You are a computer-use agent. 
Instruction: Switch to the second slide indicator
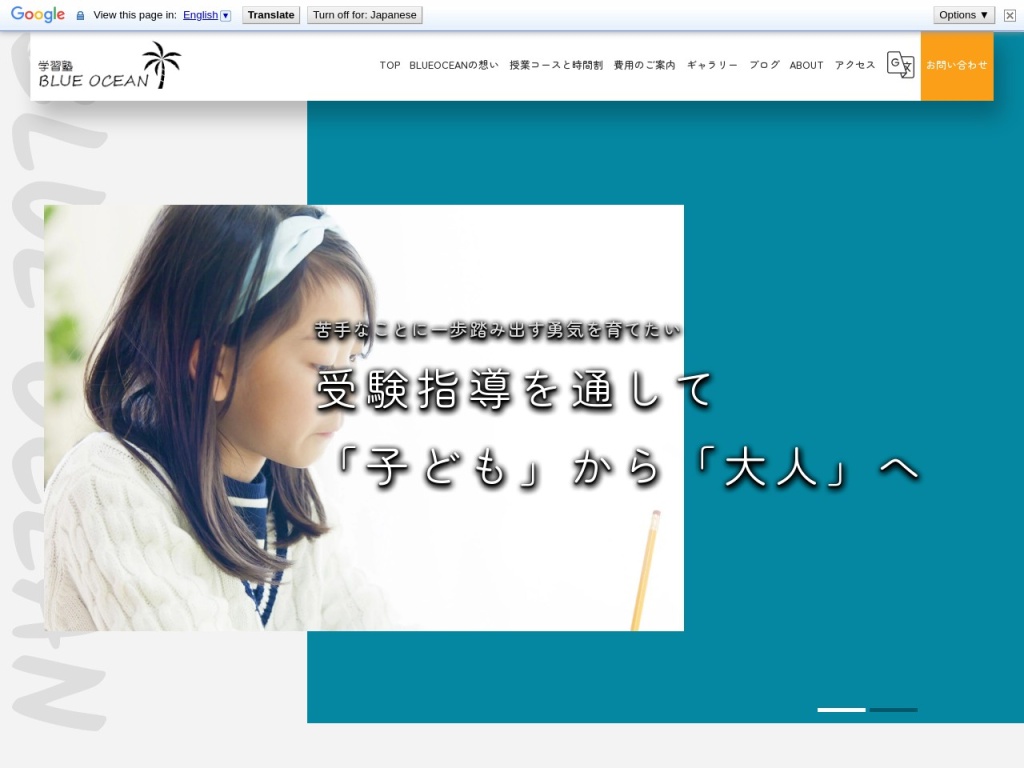[893, 710]
